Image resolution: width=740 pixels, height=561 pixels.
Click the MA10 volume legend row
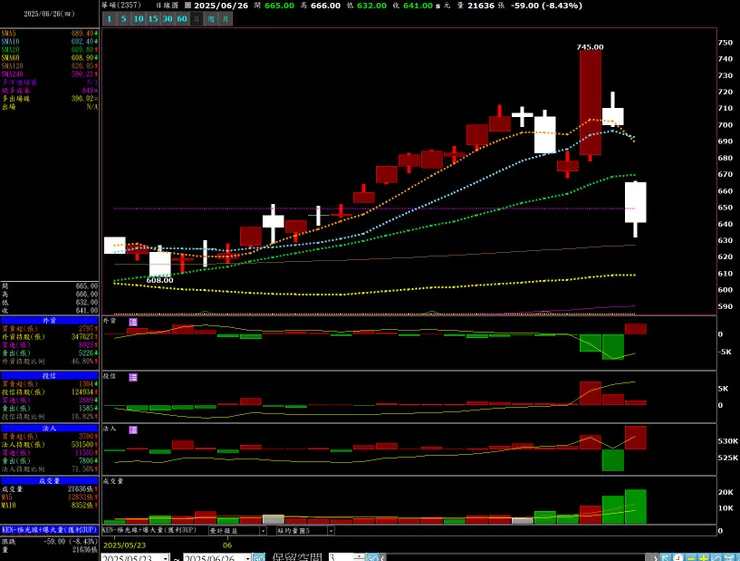[x=50, y=505]
